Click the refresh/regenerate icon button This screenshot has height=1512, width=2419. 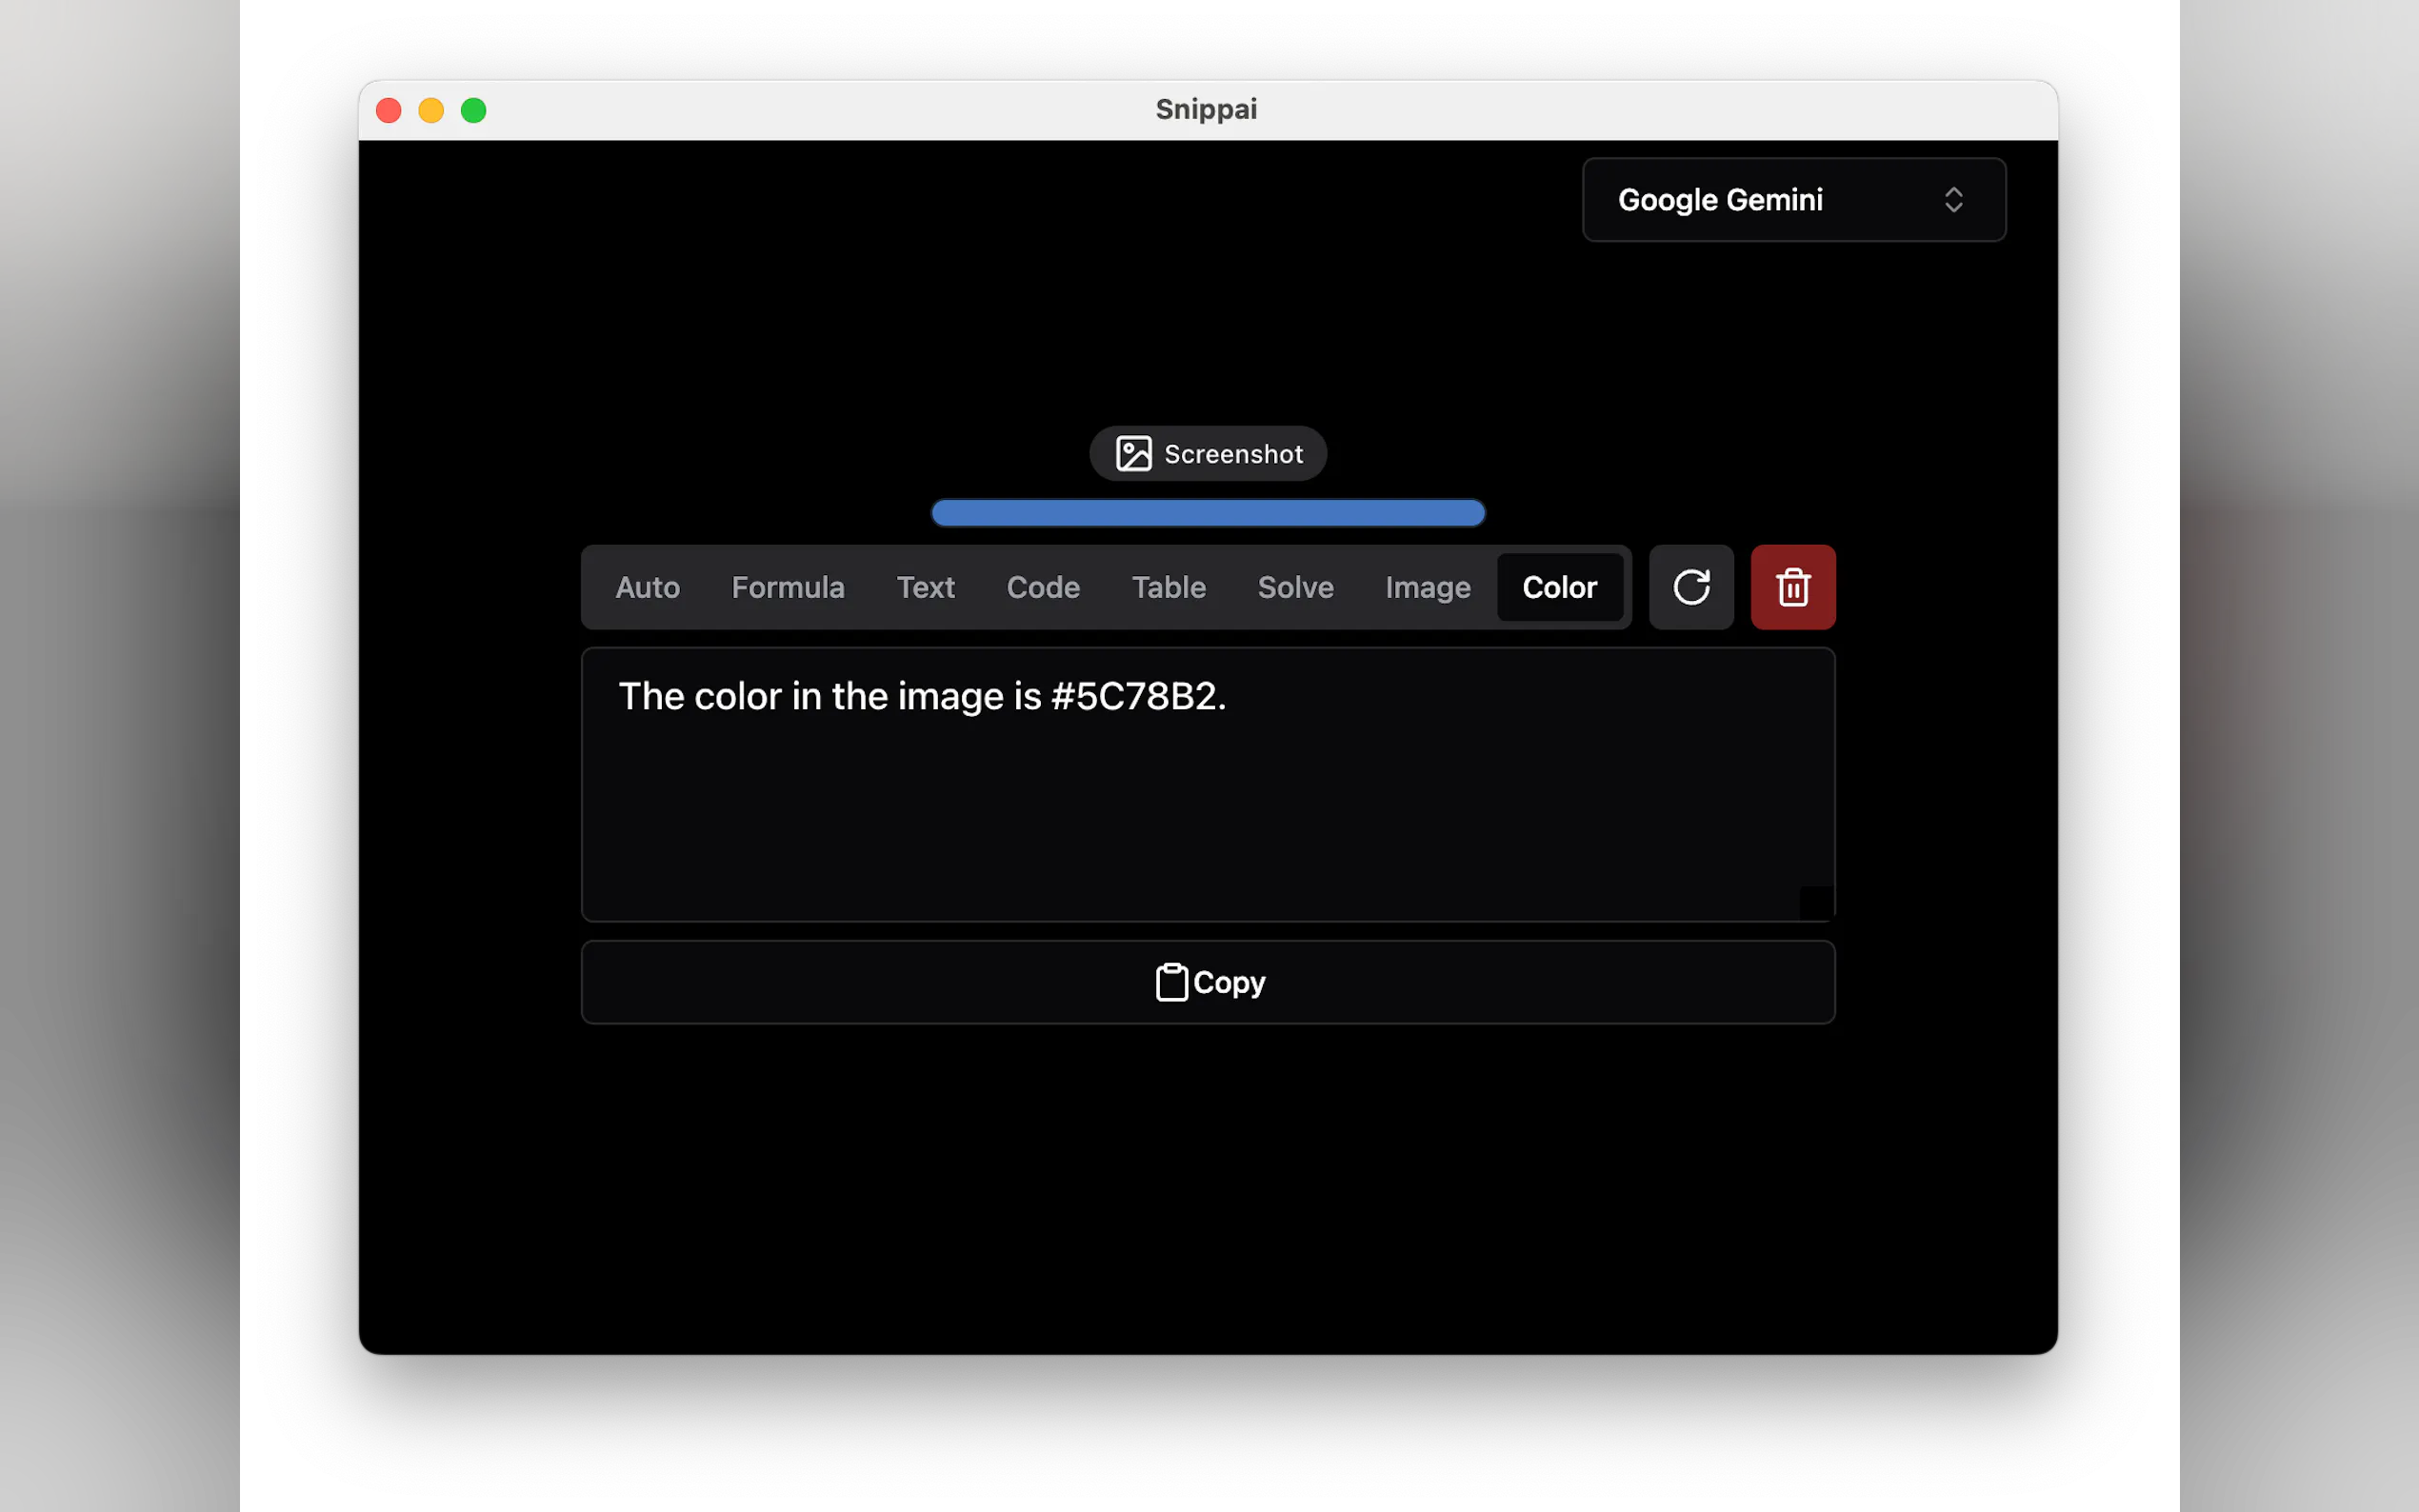[x=1691, y=587]
